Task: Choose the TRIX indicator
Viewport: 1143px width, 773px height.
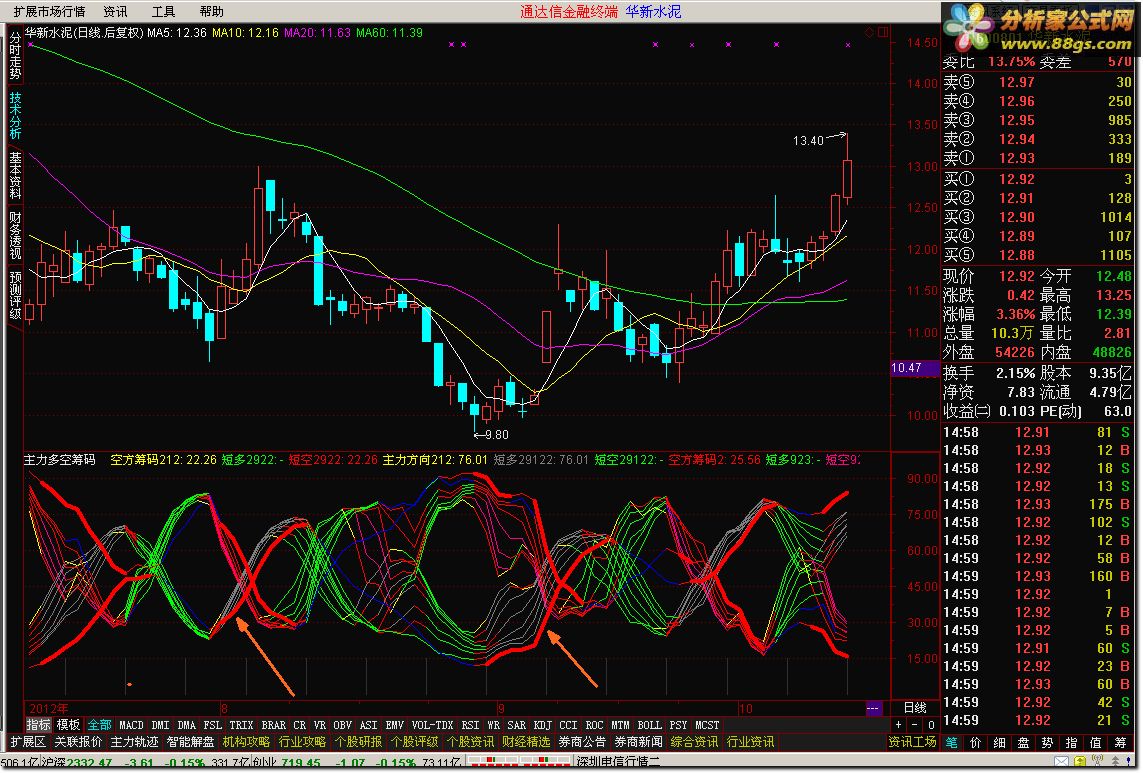Action: pos(241,725)
